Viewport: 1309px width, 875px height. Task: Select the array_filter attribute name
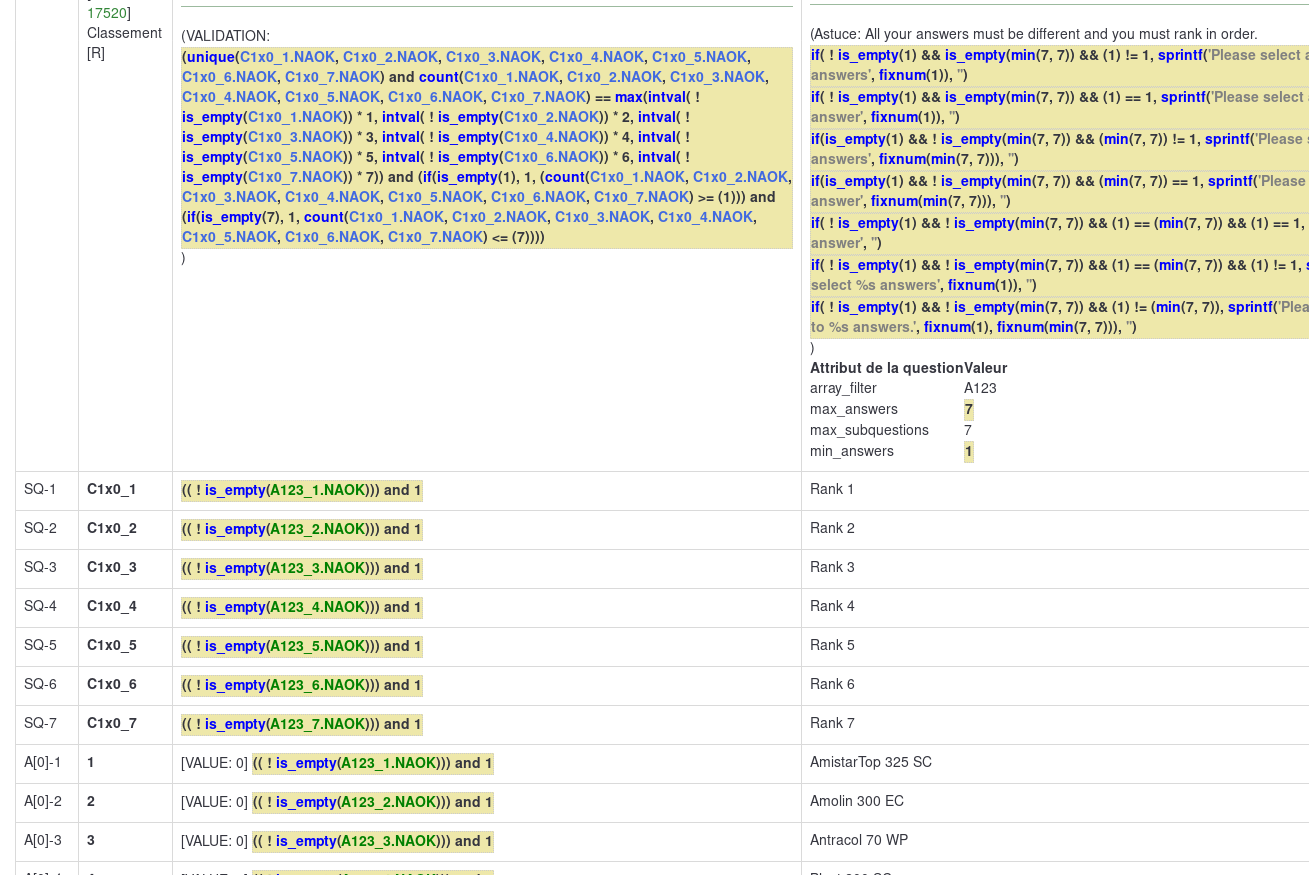coord(843,388)
